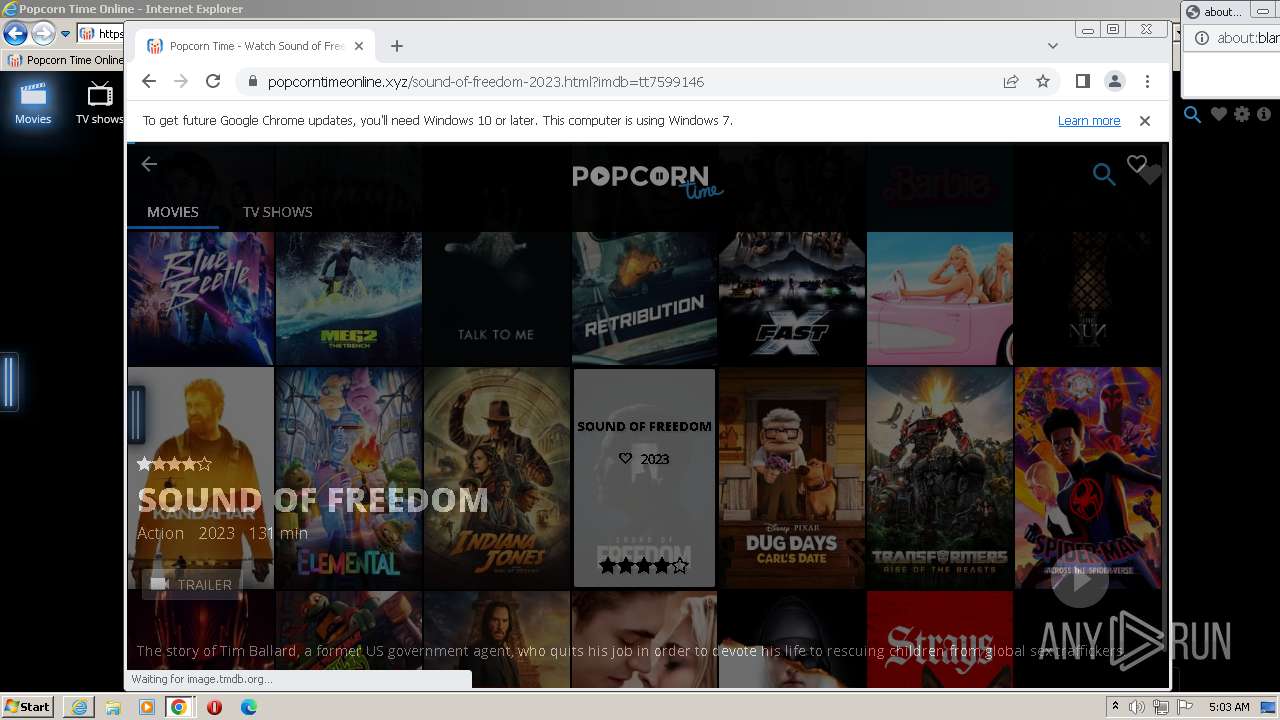Screen dimensions: 1280x720
Task: Click the Sound of Freedom card star rating
Action: [644, 566]
